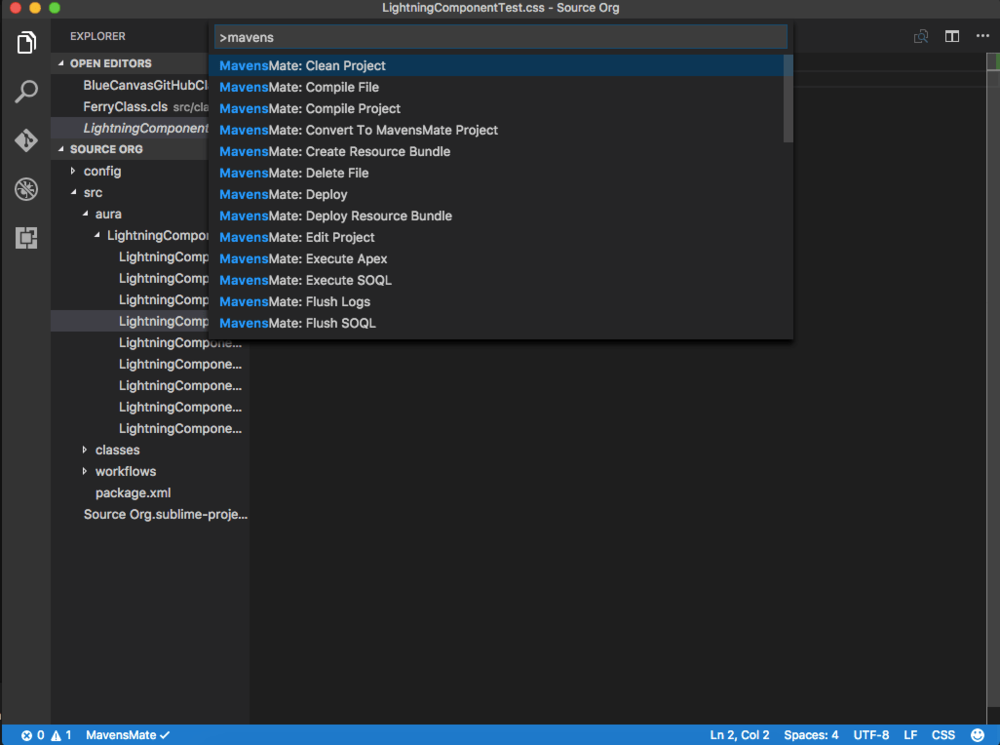This screenshot has width=1000, height=745.
Task: Collapse the aura folder
Action: pyautogui.click(x=85, y=214)
